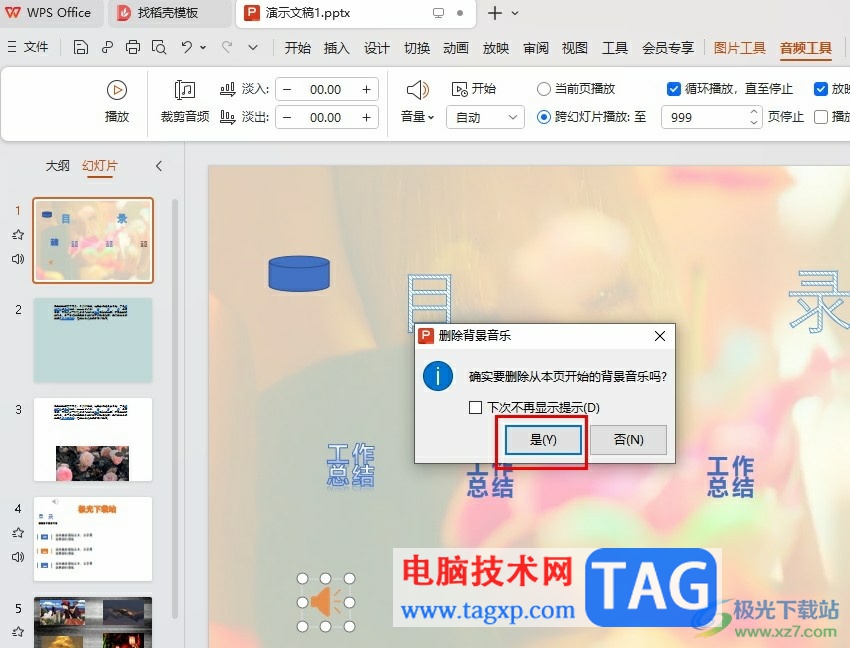The height and width of the screenshot is (648, 850).
Task: Select the orange speaker audio object on slide
Action: point(325,602)
